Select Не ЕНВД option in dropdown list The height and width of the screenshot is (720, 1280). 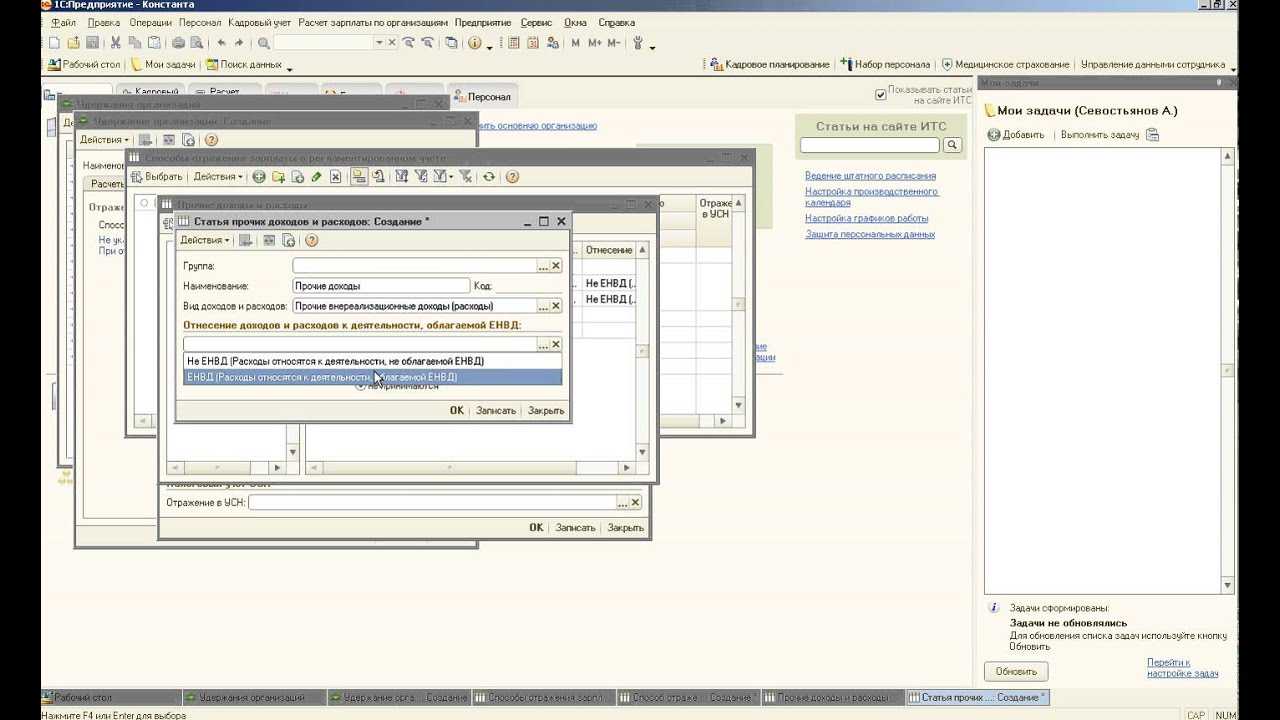tap(373, 361)
